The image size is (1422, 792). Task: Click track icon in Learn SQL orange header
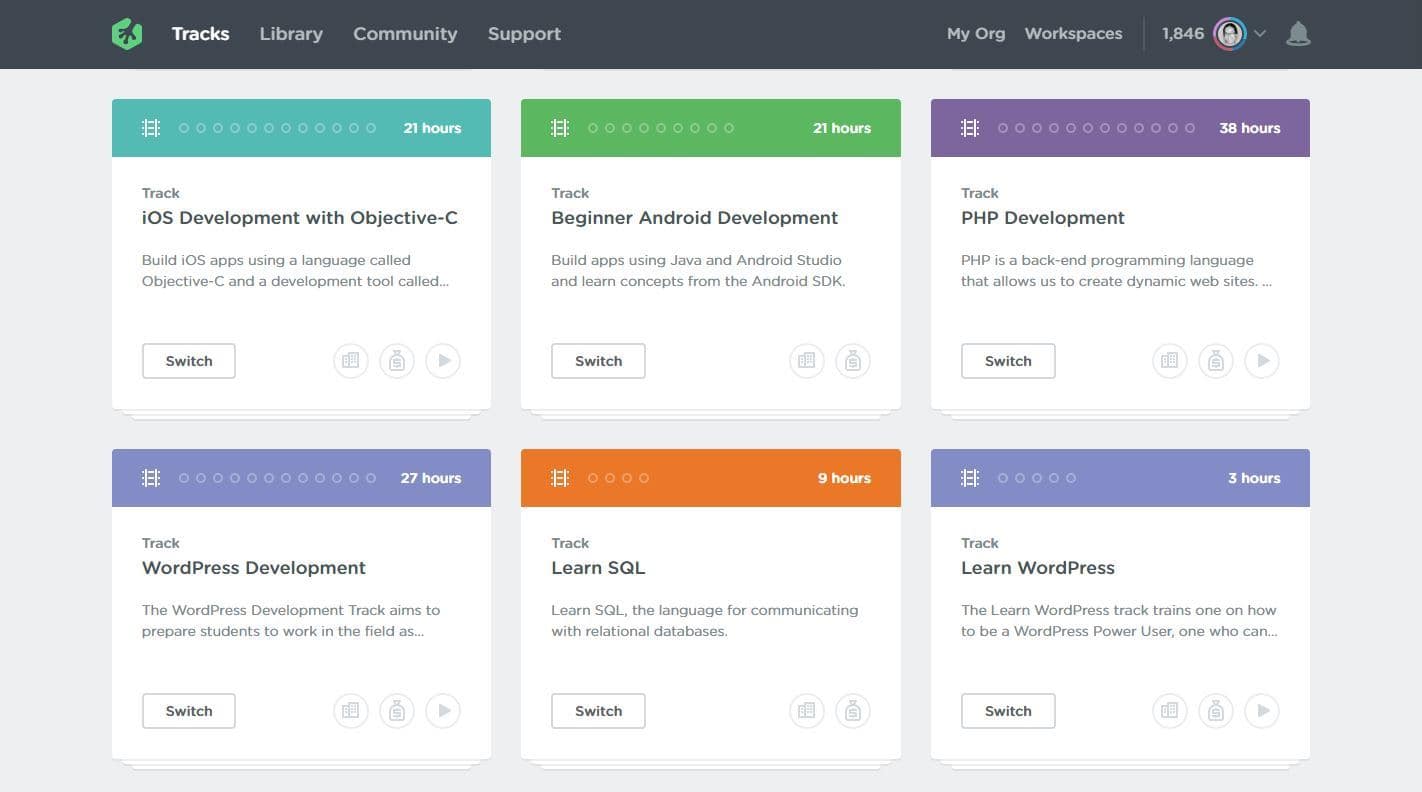click(x=560, y=478)
